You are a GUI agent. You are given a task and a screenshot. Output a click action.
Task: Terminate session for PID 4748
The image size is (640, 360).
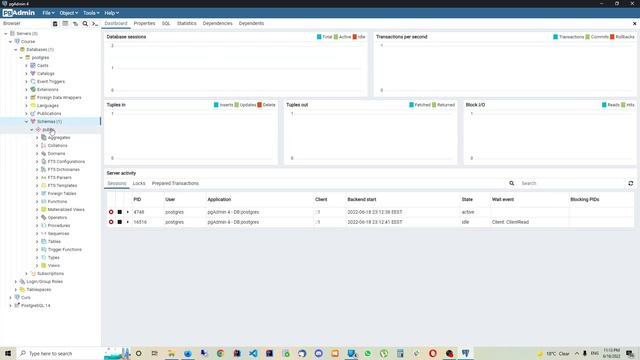111,212
